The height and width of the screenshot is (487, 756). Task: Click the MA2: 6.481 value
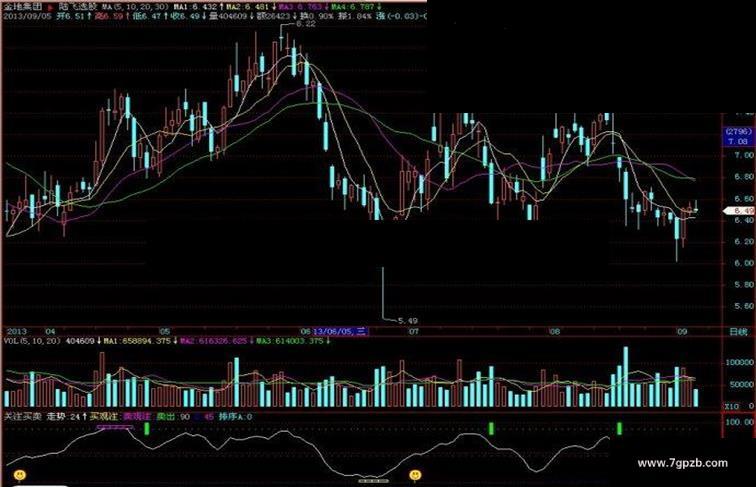click(x=249, y=7)
